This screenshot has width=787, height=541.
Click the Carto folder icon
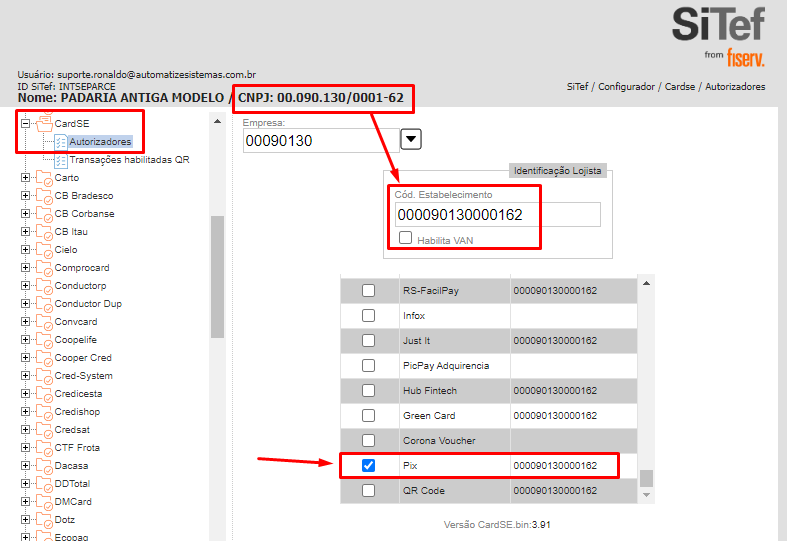(x=44, y=178)
